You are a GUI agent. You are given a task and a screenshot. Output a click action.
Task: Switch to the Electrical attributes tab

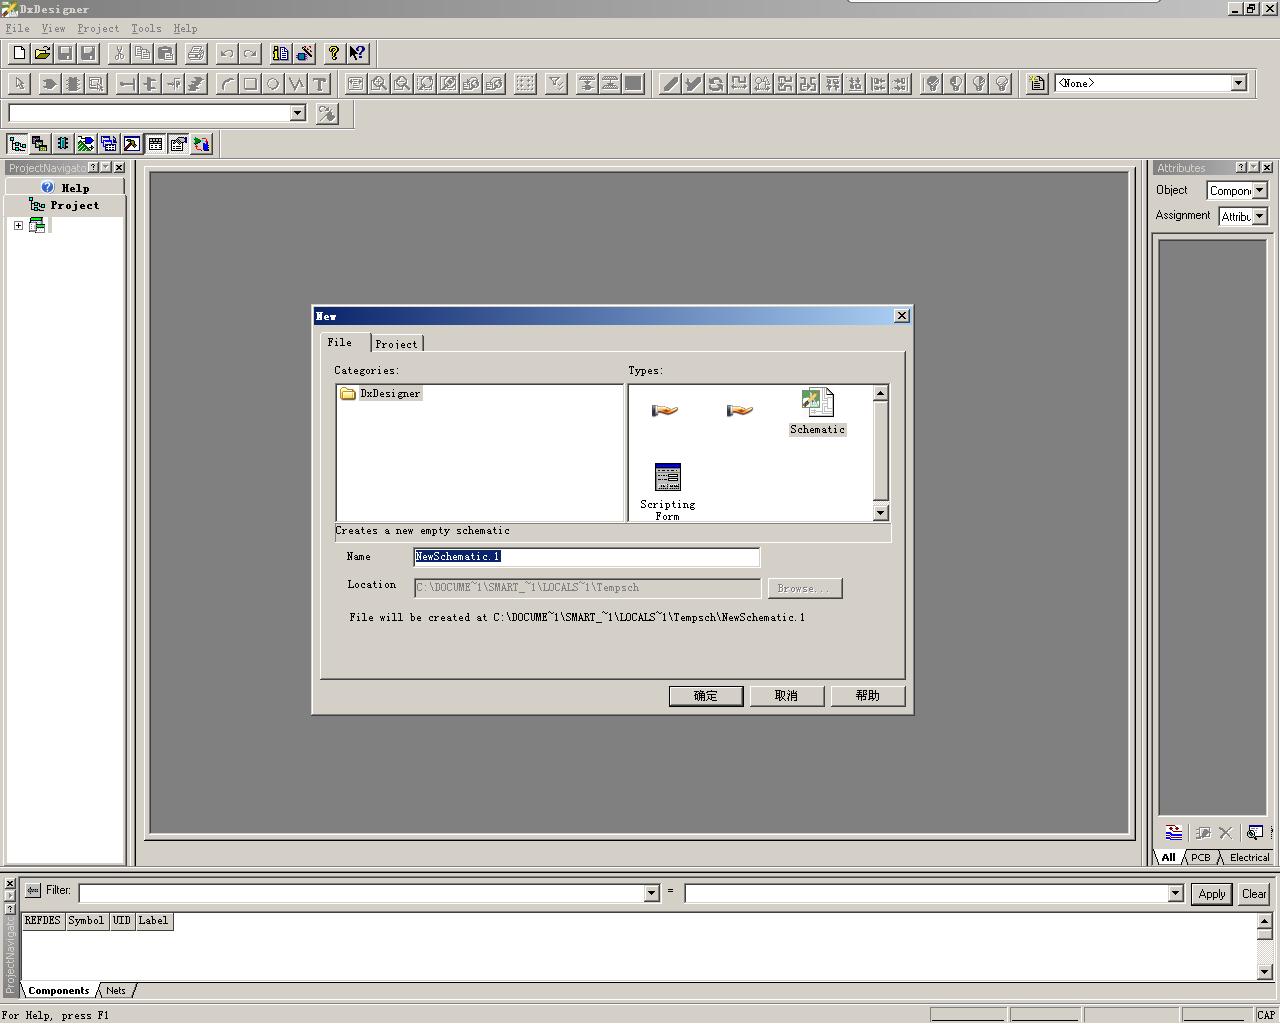coord(1249,858)
